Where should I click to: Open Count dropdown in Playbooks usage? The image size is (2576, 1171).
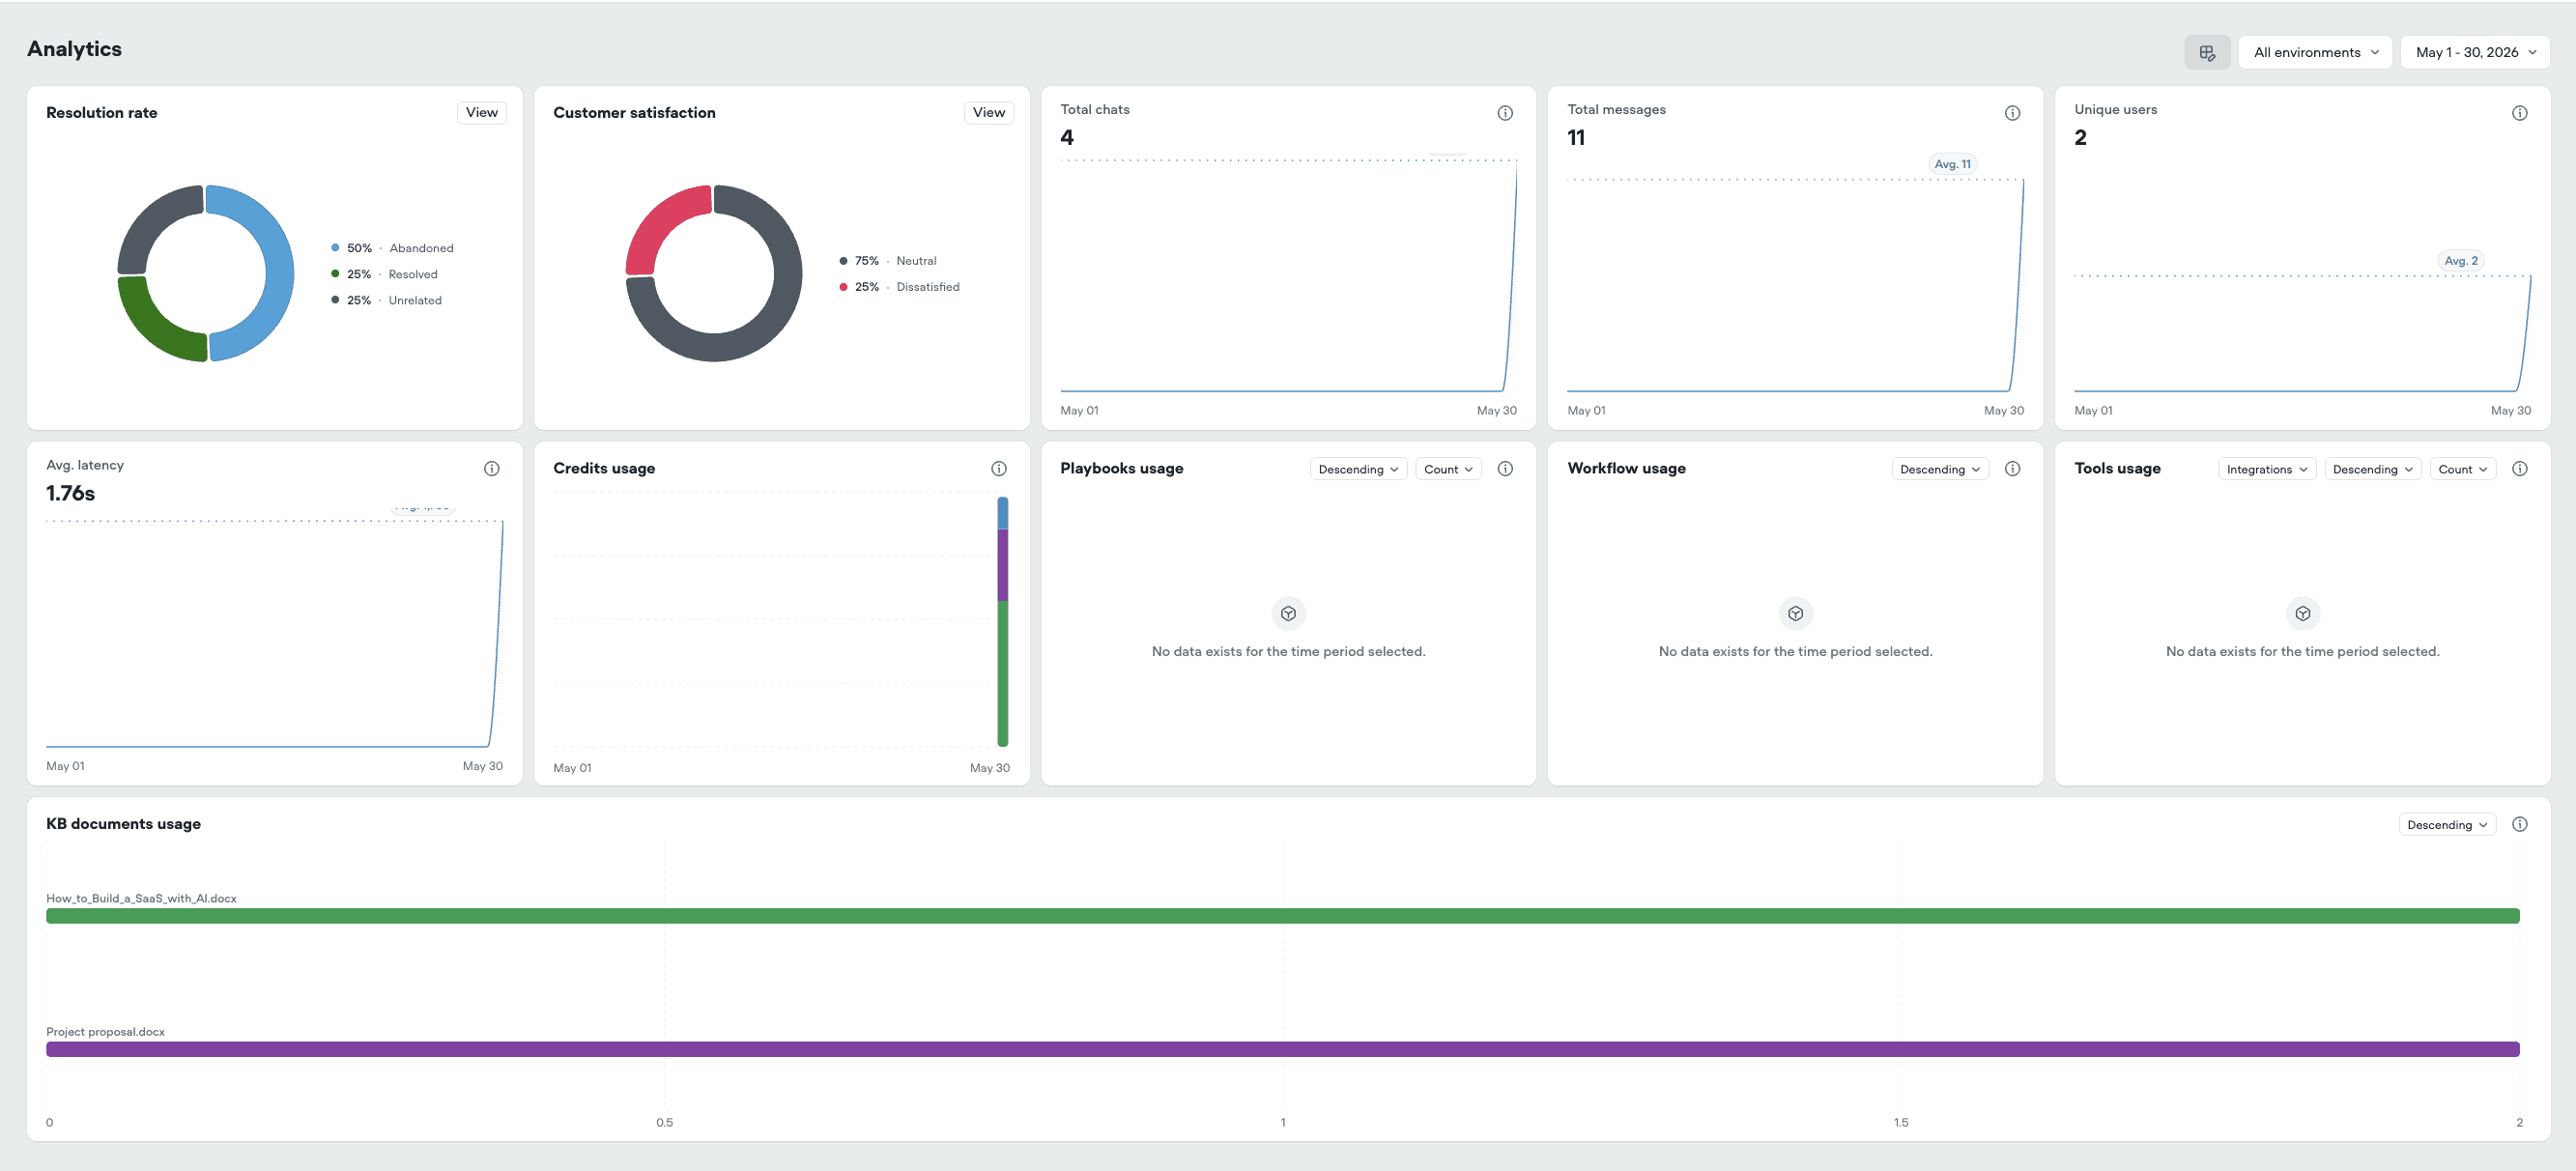(x=1448, y=469)
